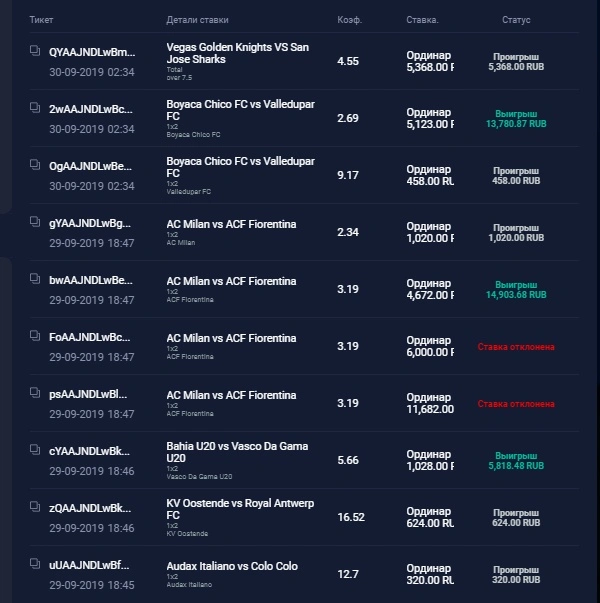
Task: Copy ticket ID psAAJNDLwBl icon
Action: [35, 392]
